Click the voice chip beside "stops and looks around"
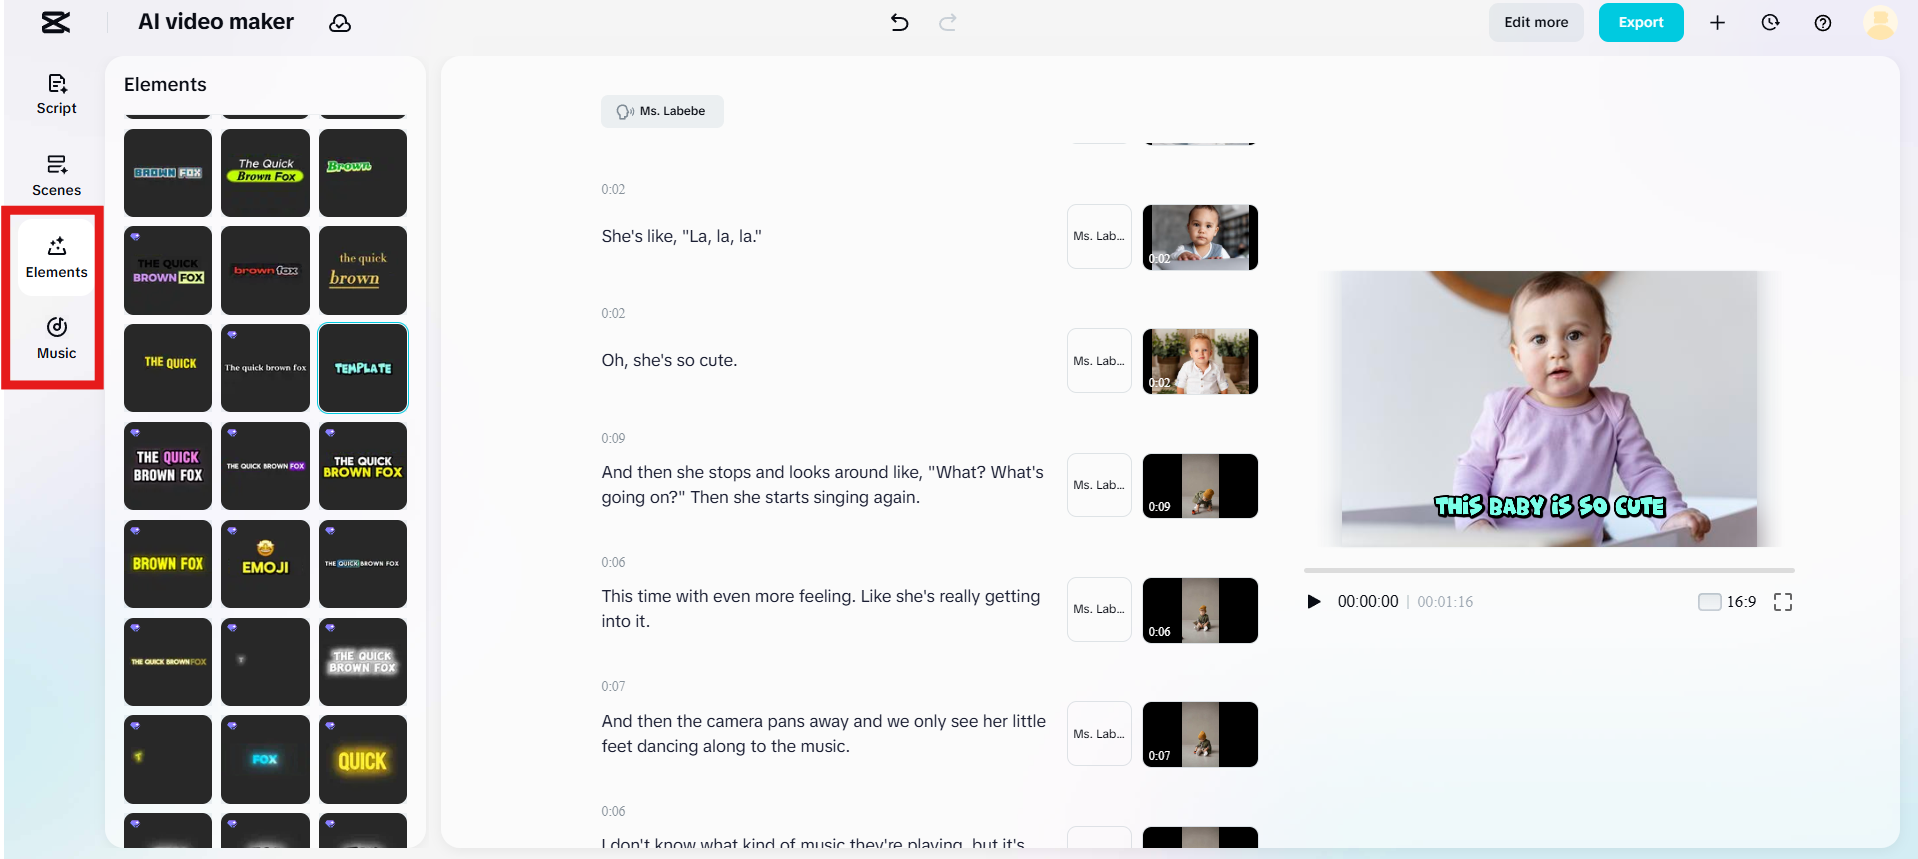Image resolution: width=1918 pixels, height=859 pixels. [1099, 485]
